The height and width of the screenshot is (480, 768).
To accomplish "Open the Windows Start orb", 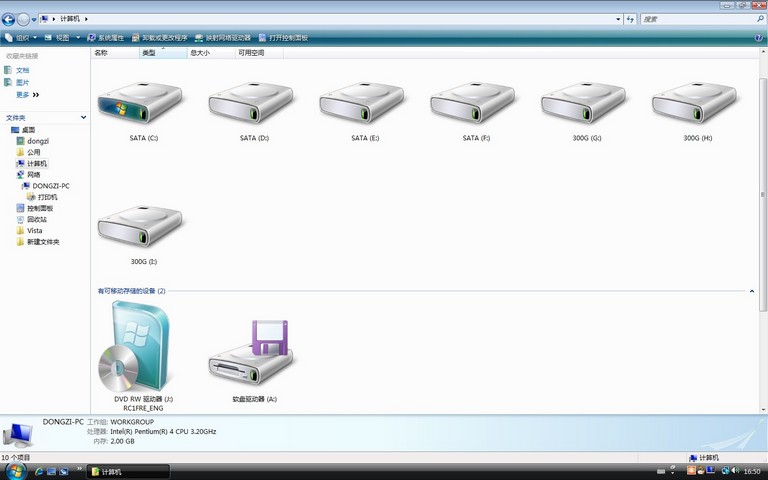I will point(15,472).
